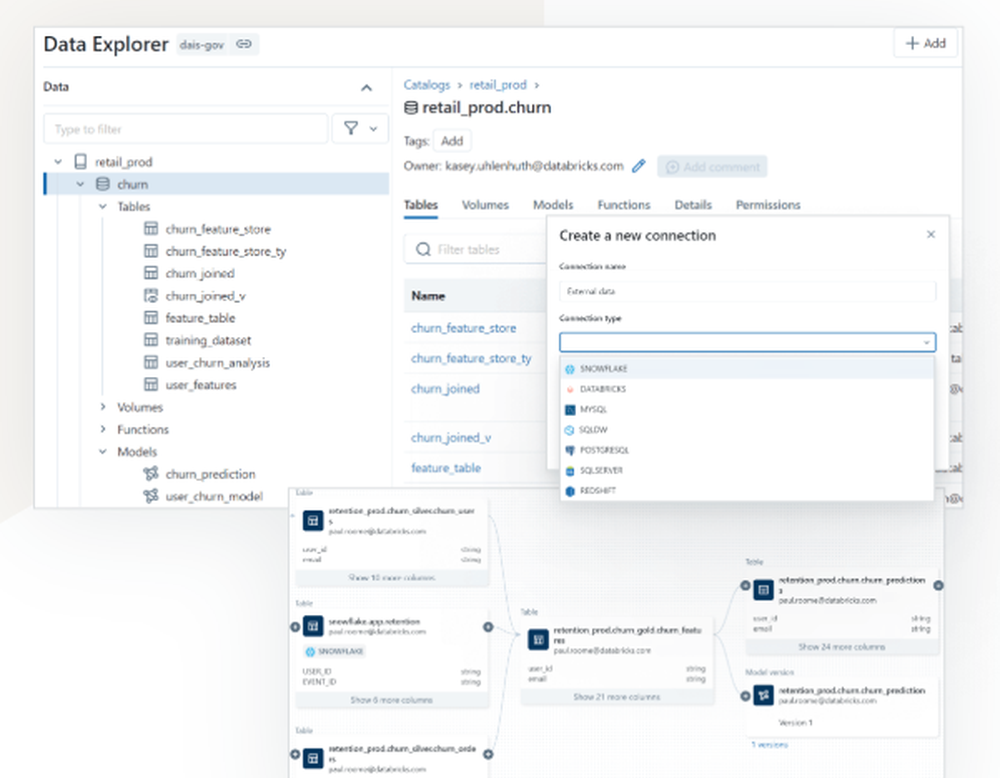The height and width of the screenshot is (778, 1000).
Task: Choose the MySQL logo in connection types
Action: pyautogui.click(x=570, y=409)
